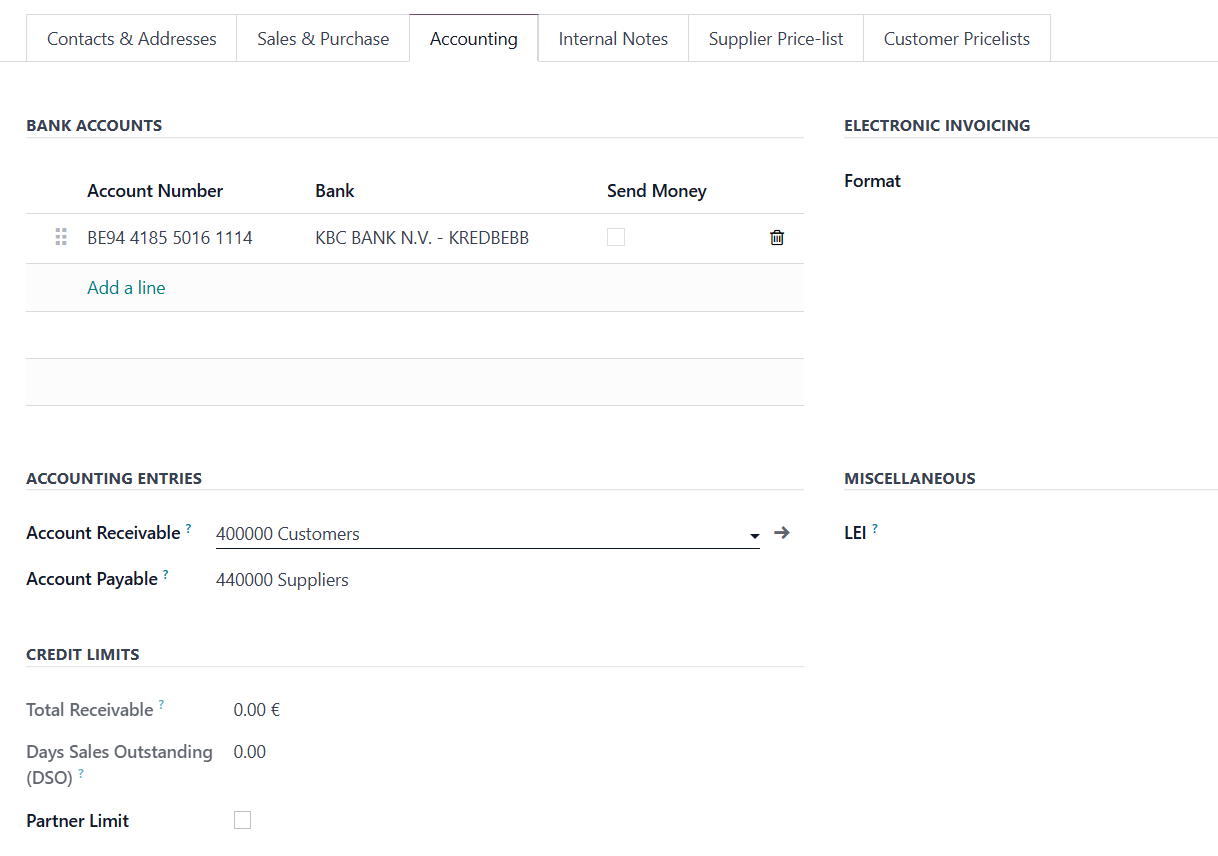Show help tooltip for Total Receivable
Viewport: 1218px width, 856px height.
tap(161, 705)
